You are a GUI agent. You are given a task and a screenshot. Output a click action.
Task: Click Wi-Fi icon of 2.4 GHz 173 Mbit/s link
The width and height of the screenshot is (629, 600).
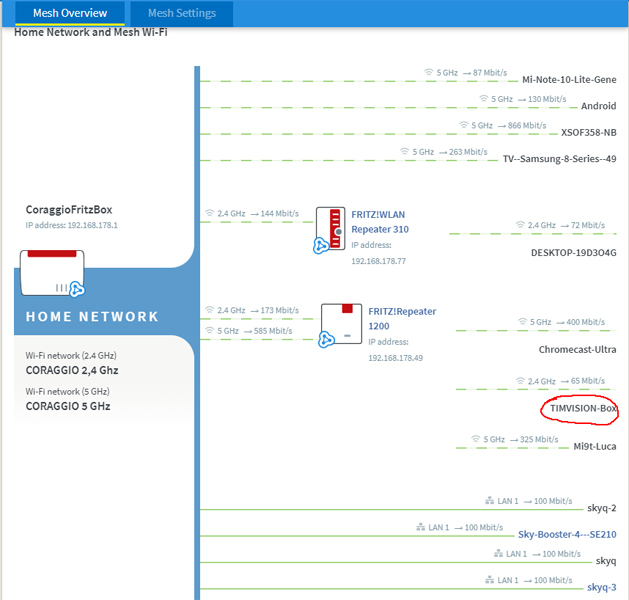tap(209, 310)
